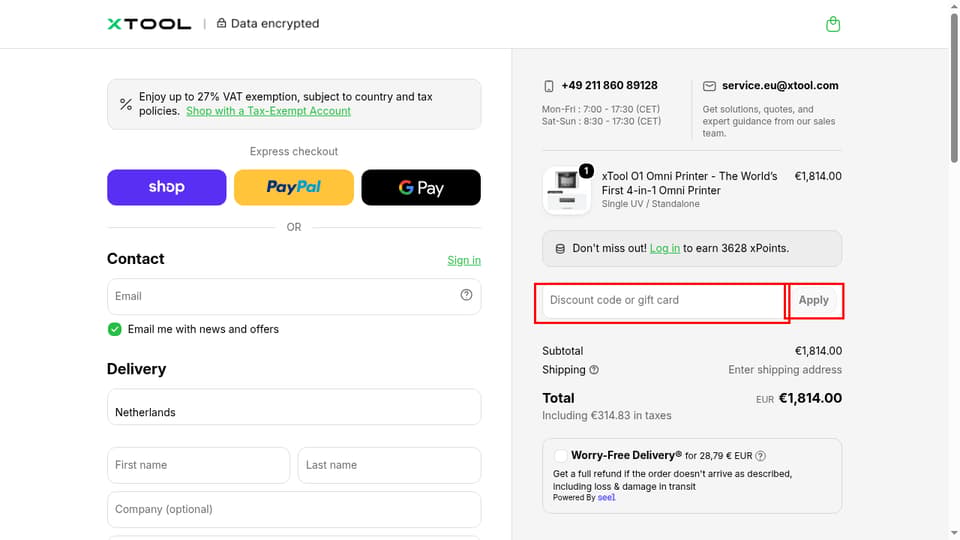Viewport: 960px width, 540px height.
Task: Click the Single UV / Standalone variant text
Action: pyautogui.click(x=650, y=204)
